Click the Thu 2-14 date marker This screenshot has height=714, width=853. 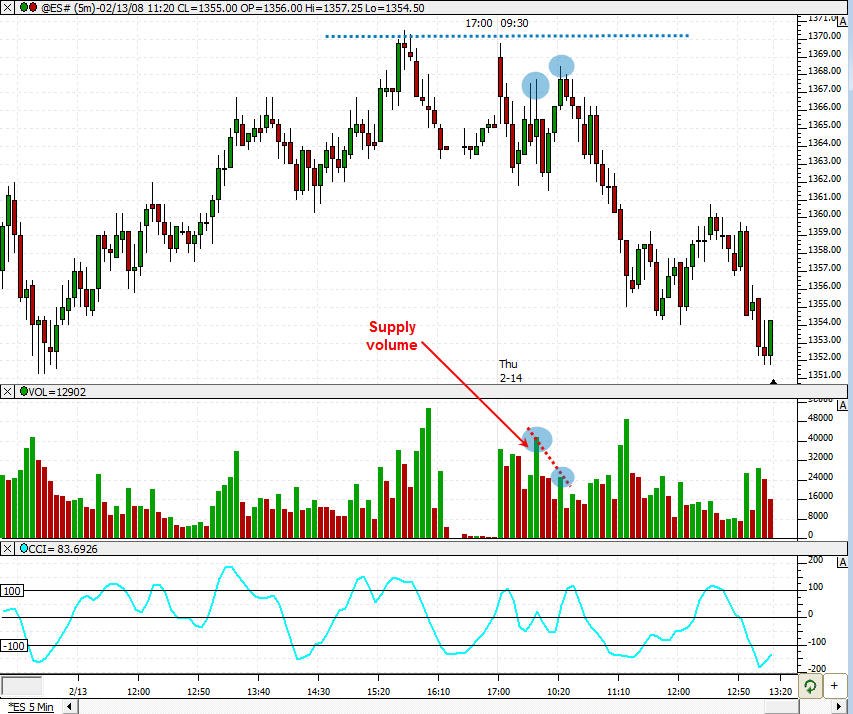click(x=510, y=371)
